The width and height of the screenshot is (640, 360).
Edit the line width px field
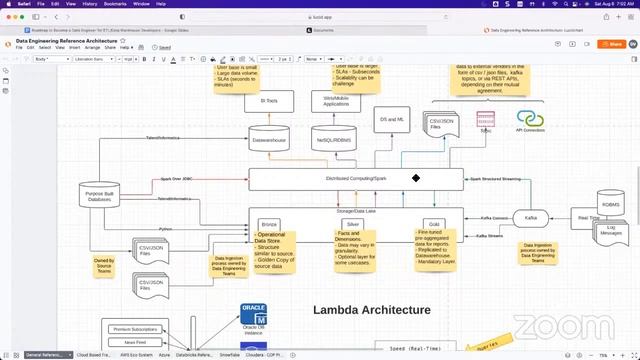284,59
